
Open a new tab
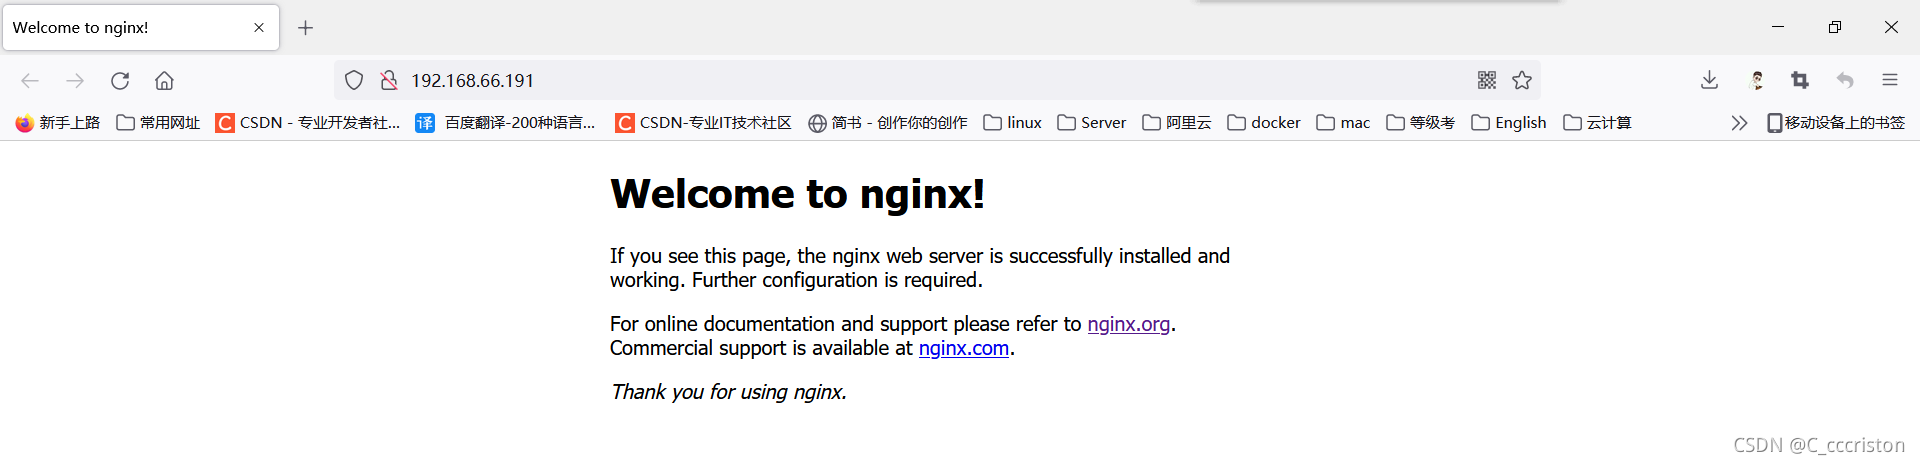click(306, 28)
